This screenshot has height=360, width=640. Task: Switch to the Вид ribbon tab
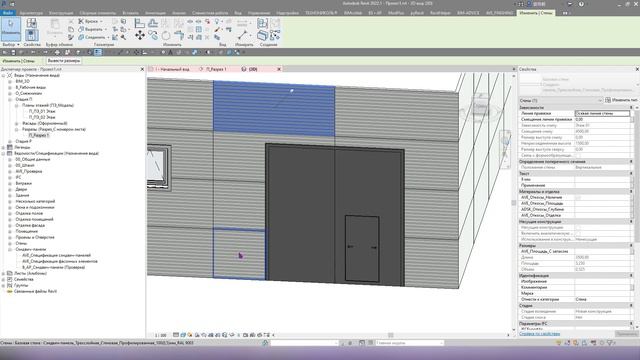click(x=238, y=13)
